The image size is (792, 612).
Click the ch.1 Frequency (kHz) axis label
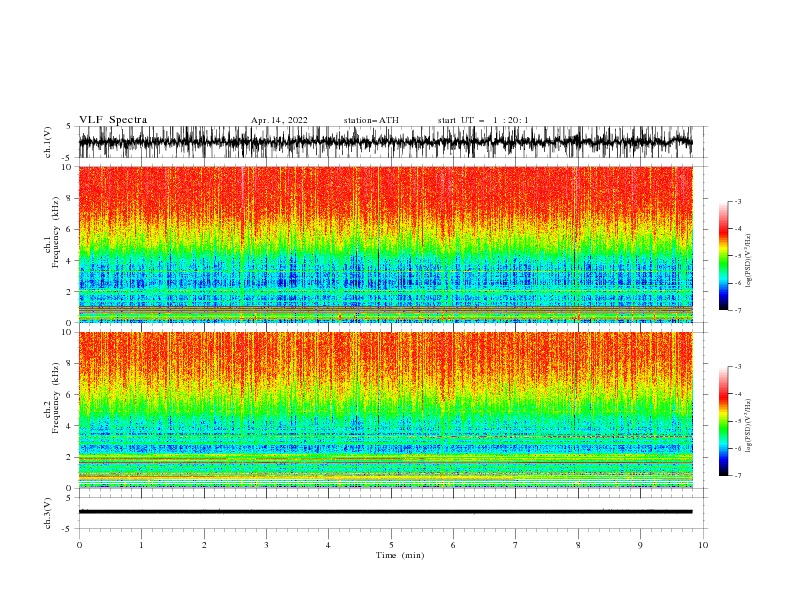point(52,230)
